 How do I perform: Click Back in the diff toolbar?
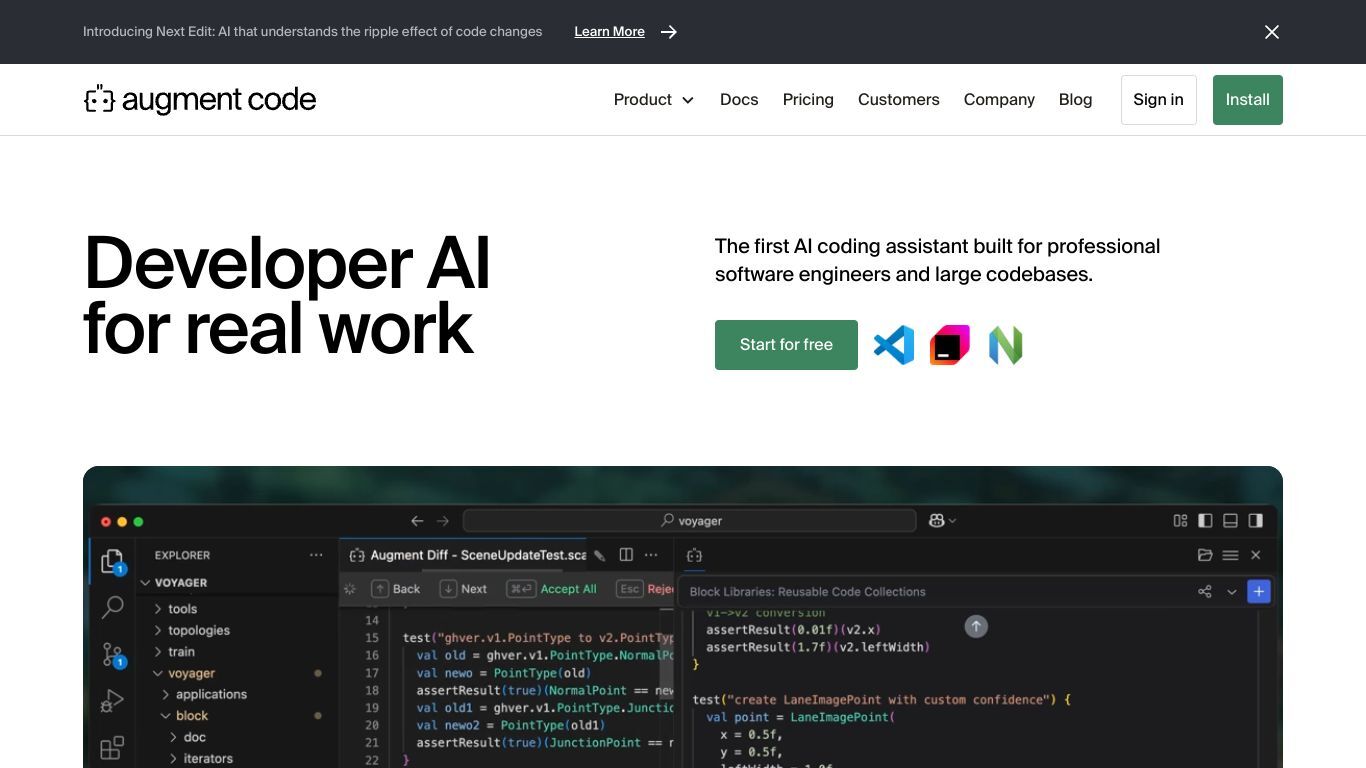click(396, 589)
